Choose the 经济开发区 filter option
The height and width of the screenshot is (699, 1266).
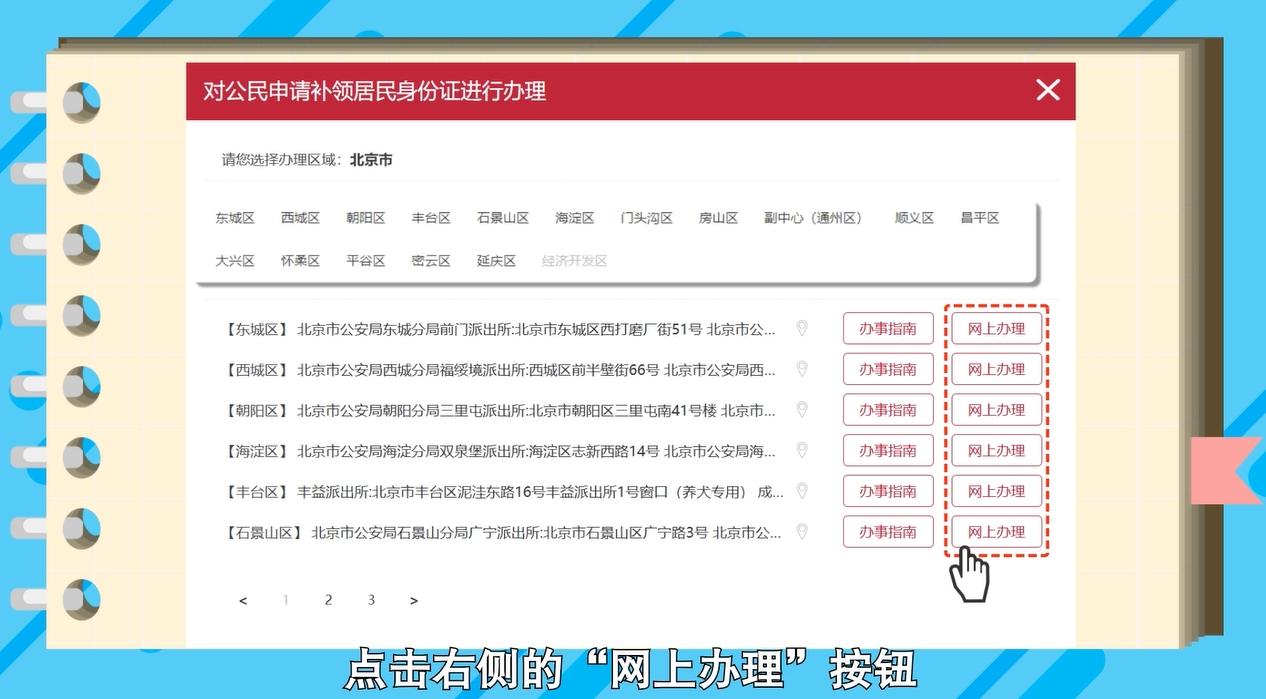coord(577,260)
